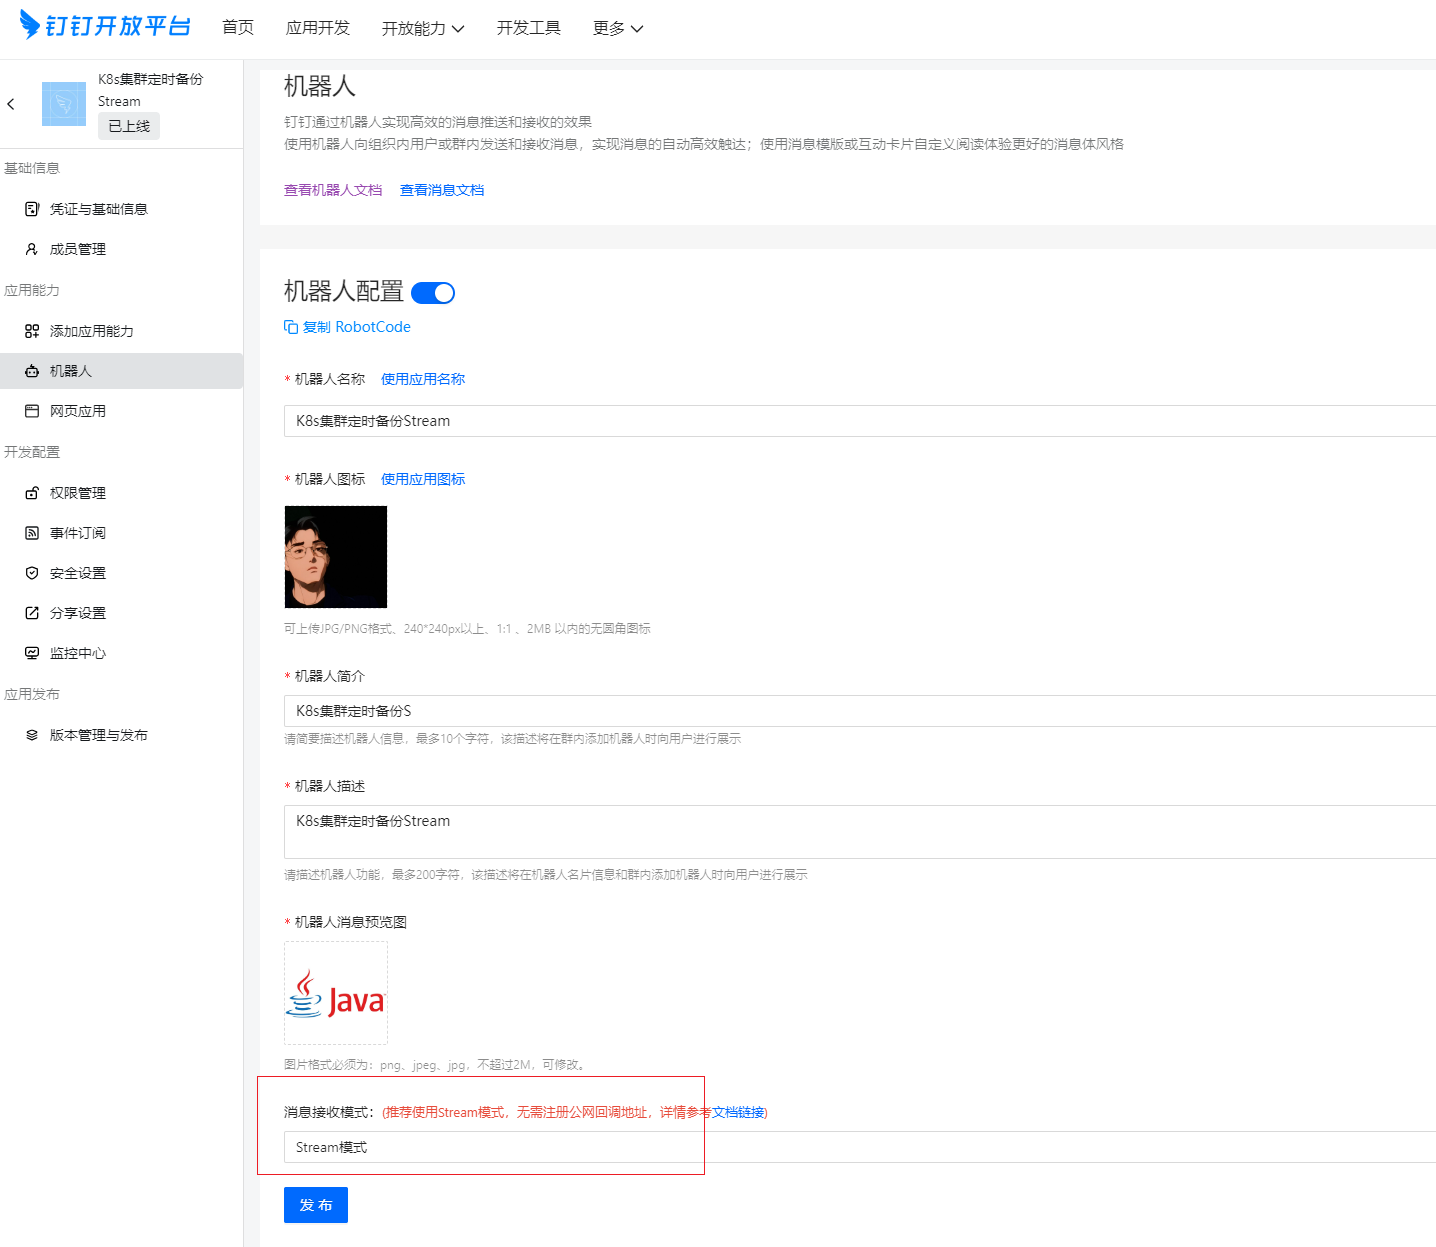Click the app avatar icon in sidebar
The width and height of the screenshot is (1436, 1247).
pyautogui.click(x=64, y=104)
